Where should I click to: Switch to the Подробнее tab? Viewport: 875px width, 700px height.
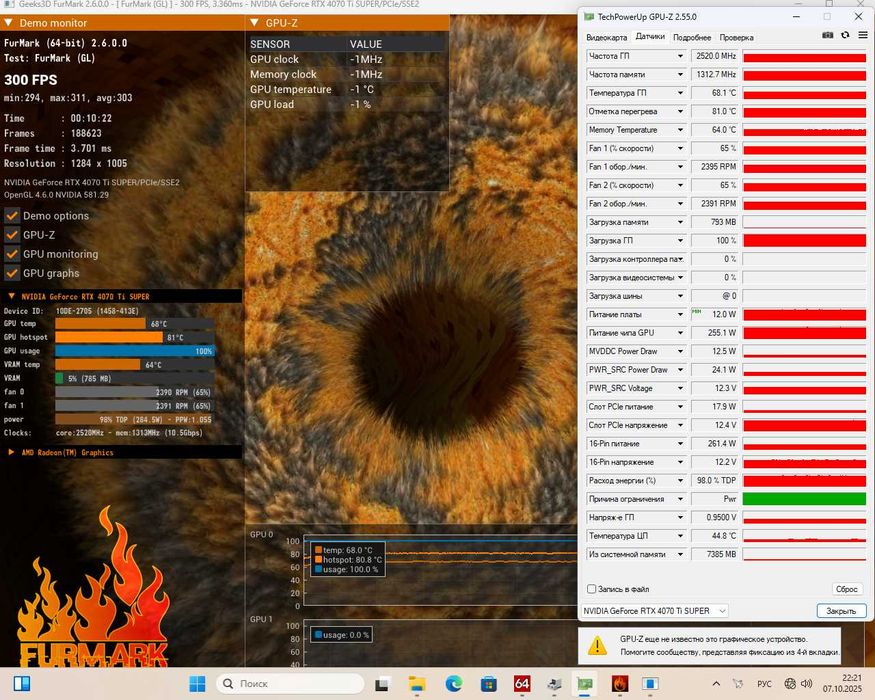(692, 37)
